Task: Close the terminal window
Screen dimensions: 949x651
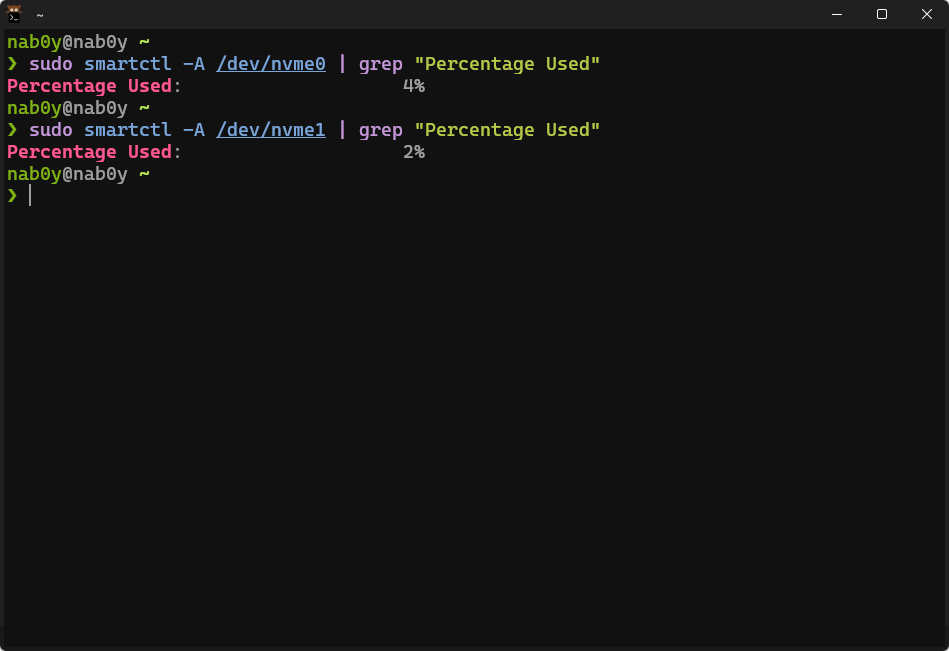Action: point(927,14)
